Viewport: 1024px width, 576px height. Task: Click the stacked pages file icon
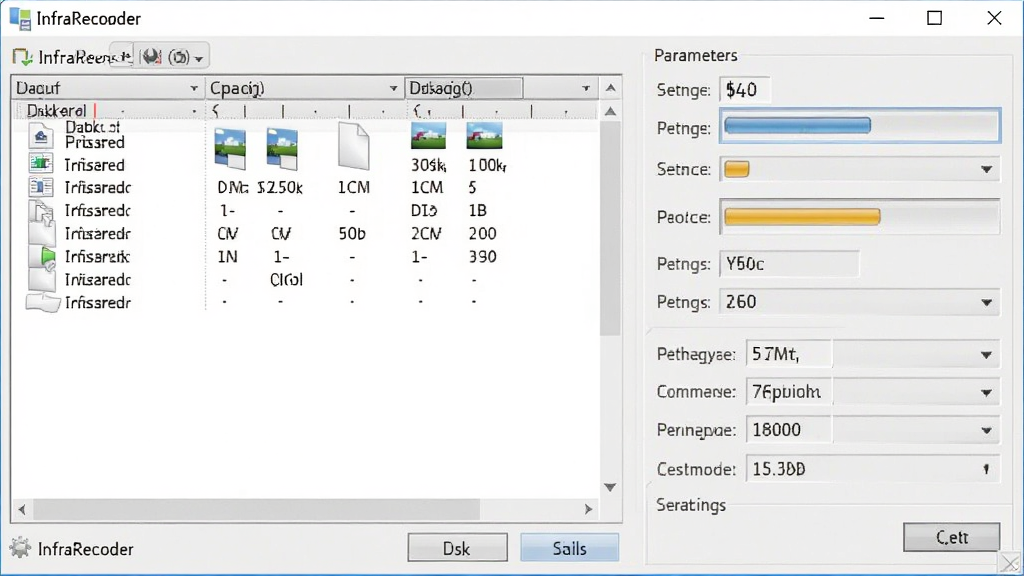click(42, 212)
